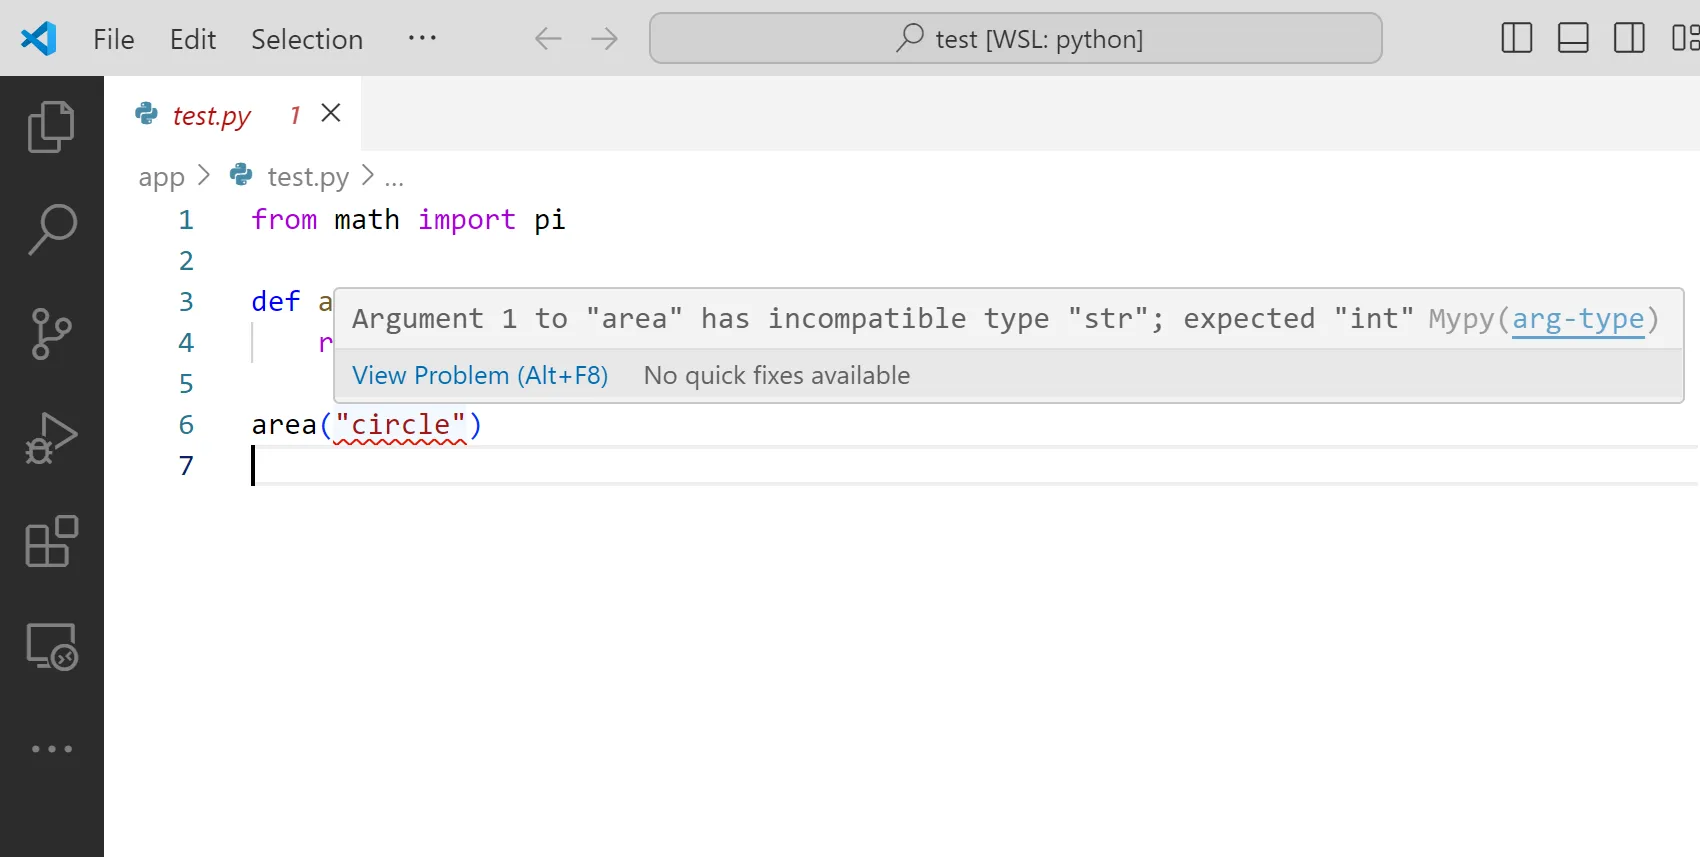
Task: Open the Search view in activity bar
Action: (51, 229)
